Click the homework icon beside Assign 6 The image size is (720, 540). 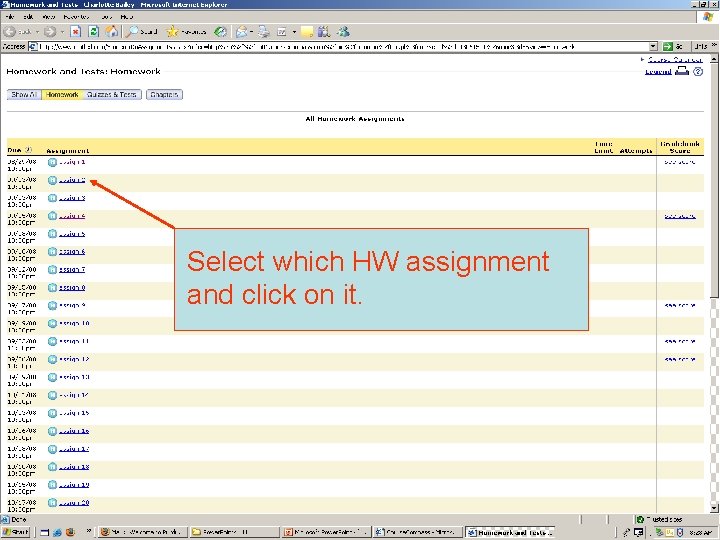tap(52, 252)
